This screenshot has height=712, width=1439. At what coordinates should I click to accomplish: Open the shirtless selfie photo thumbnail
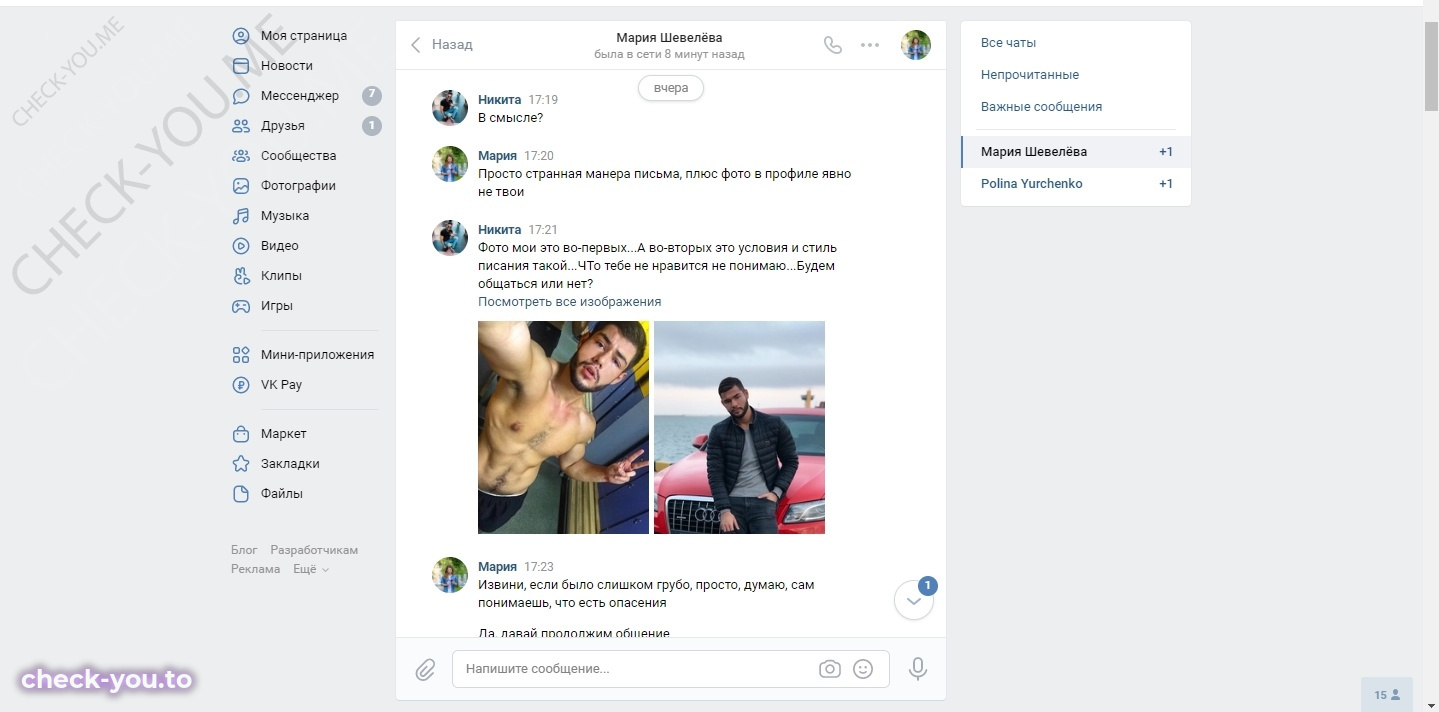[x=563, y=427]
